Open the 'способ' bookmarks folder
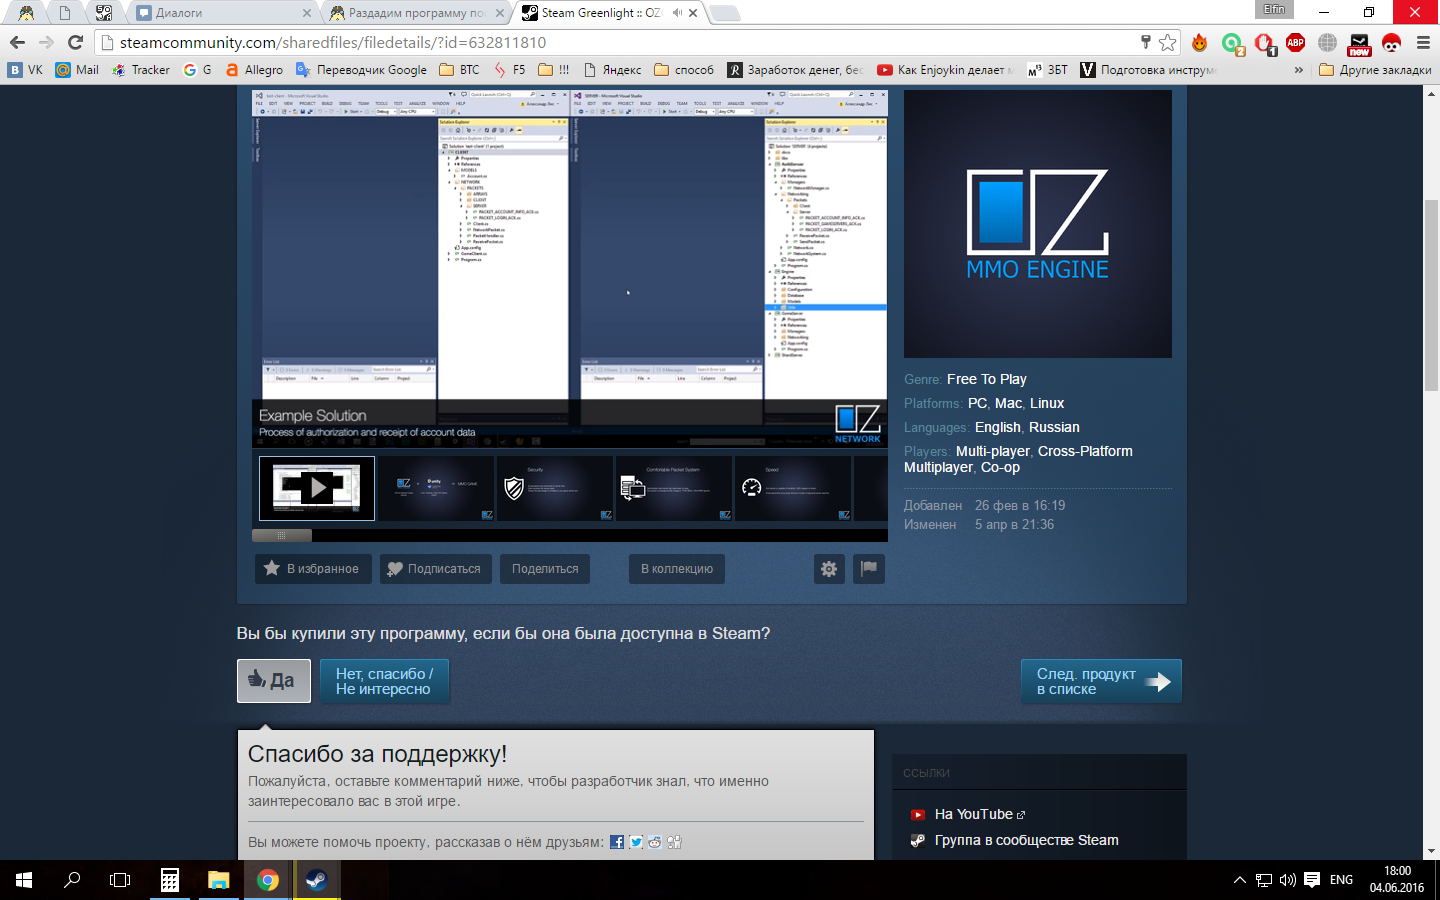 (x=684, y=70)
